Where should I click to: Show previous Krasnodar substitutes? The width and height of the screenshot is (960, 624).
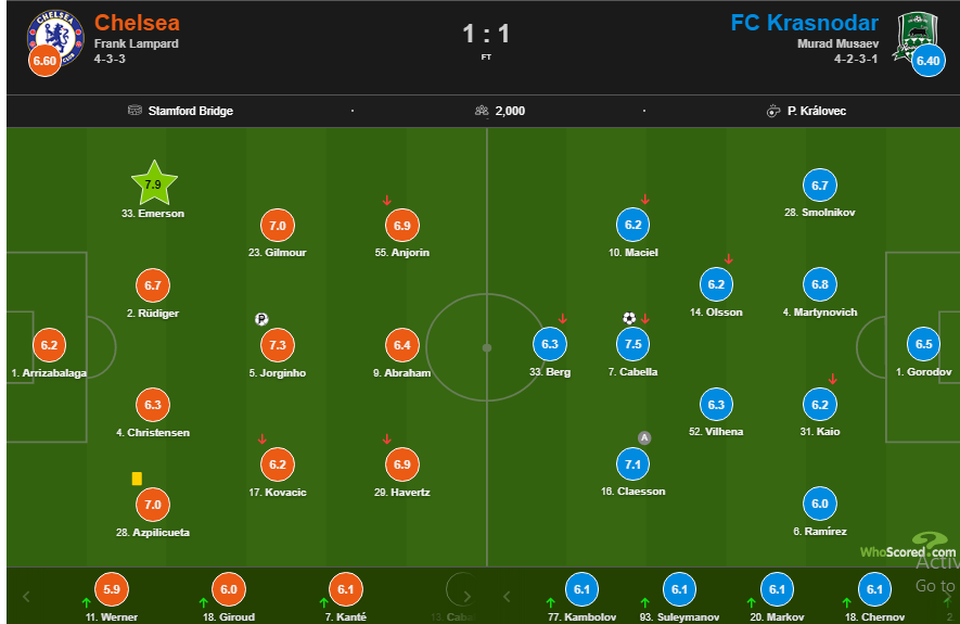click(506, 596)
